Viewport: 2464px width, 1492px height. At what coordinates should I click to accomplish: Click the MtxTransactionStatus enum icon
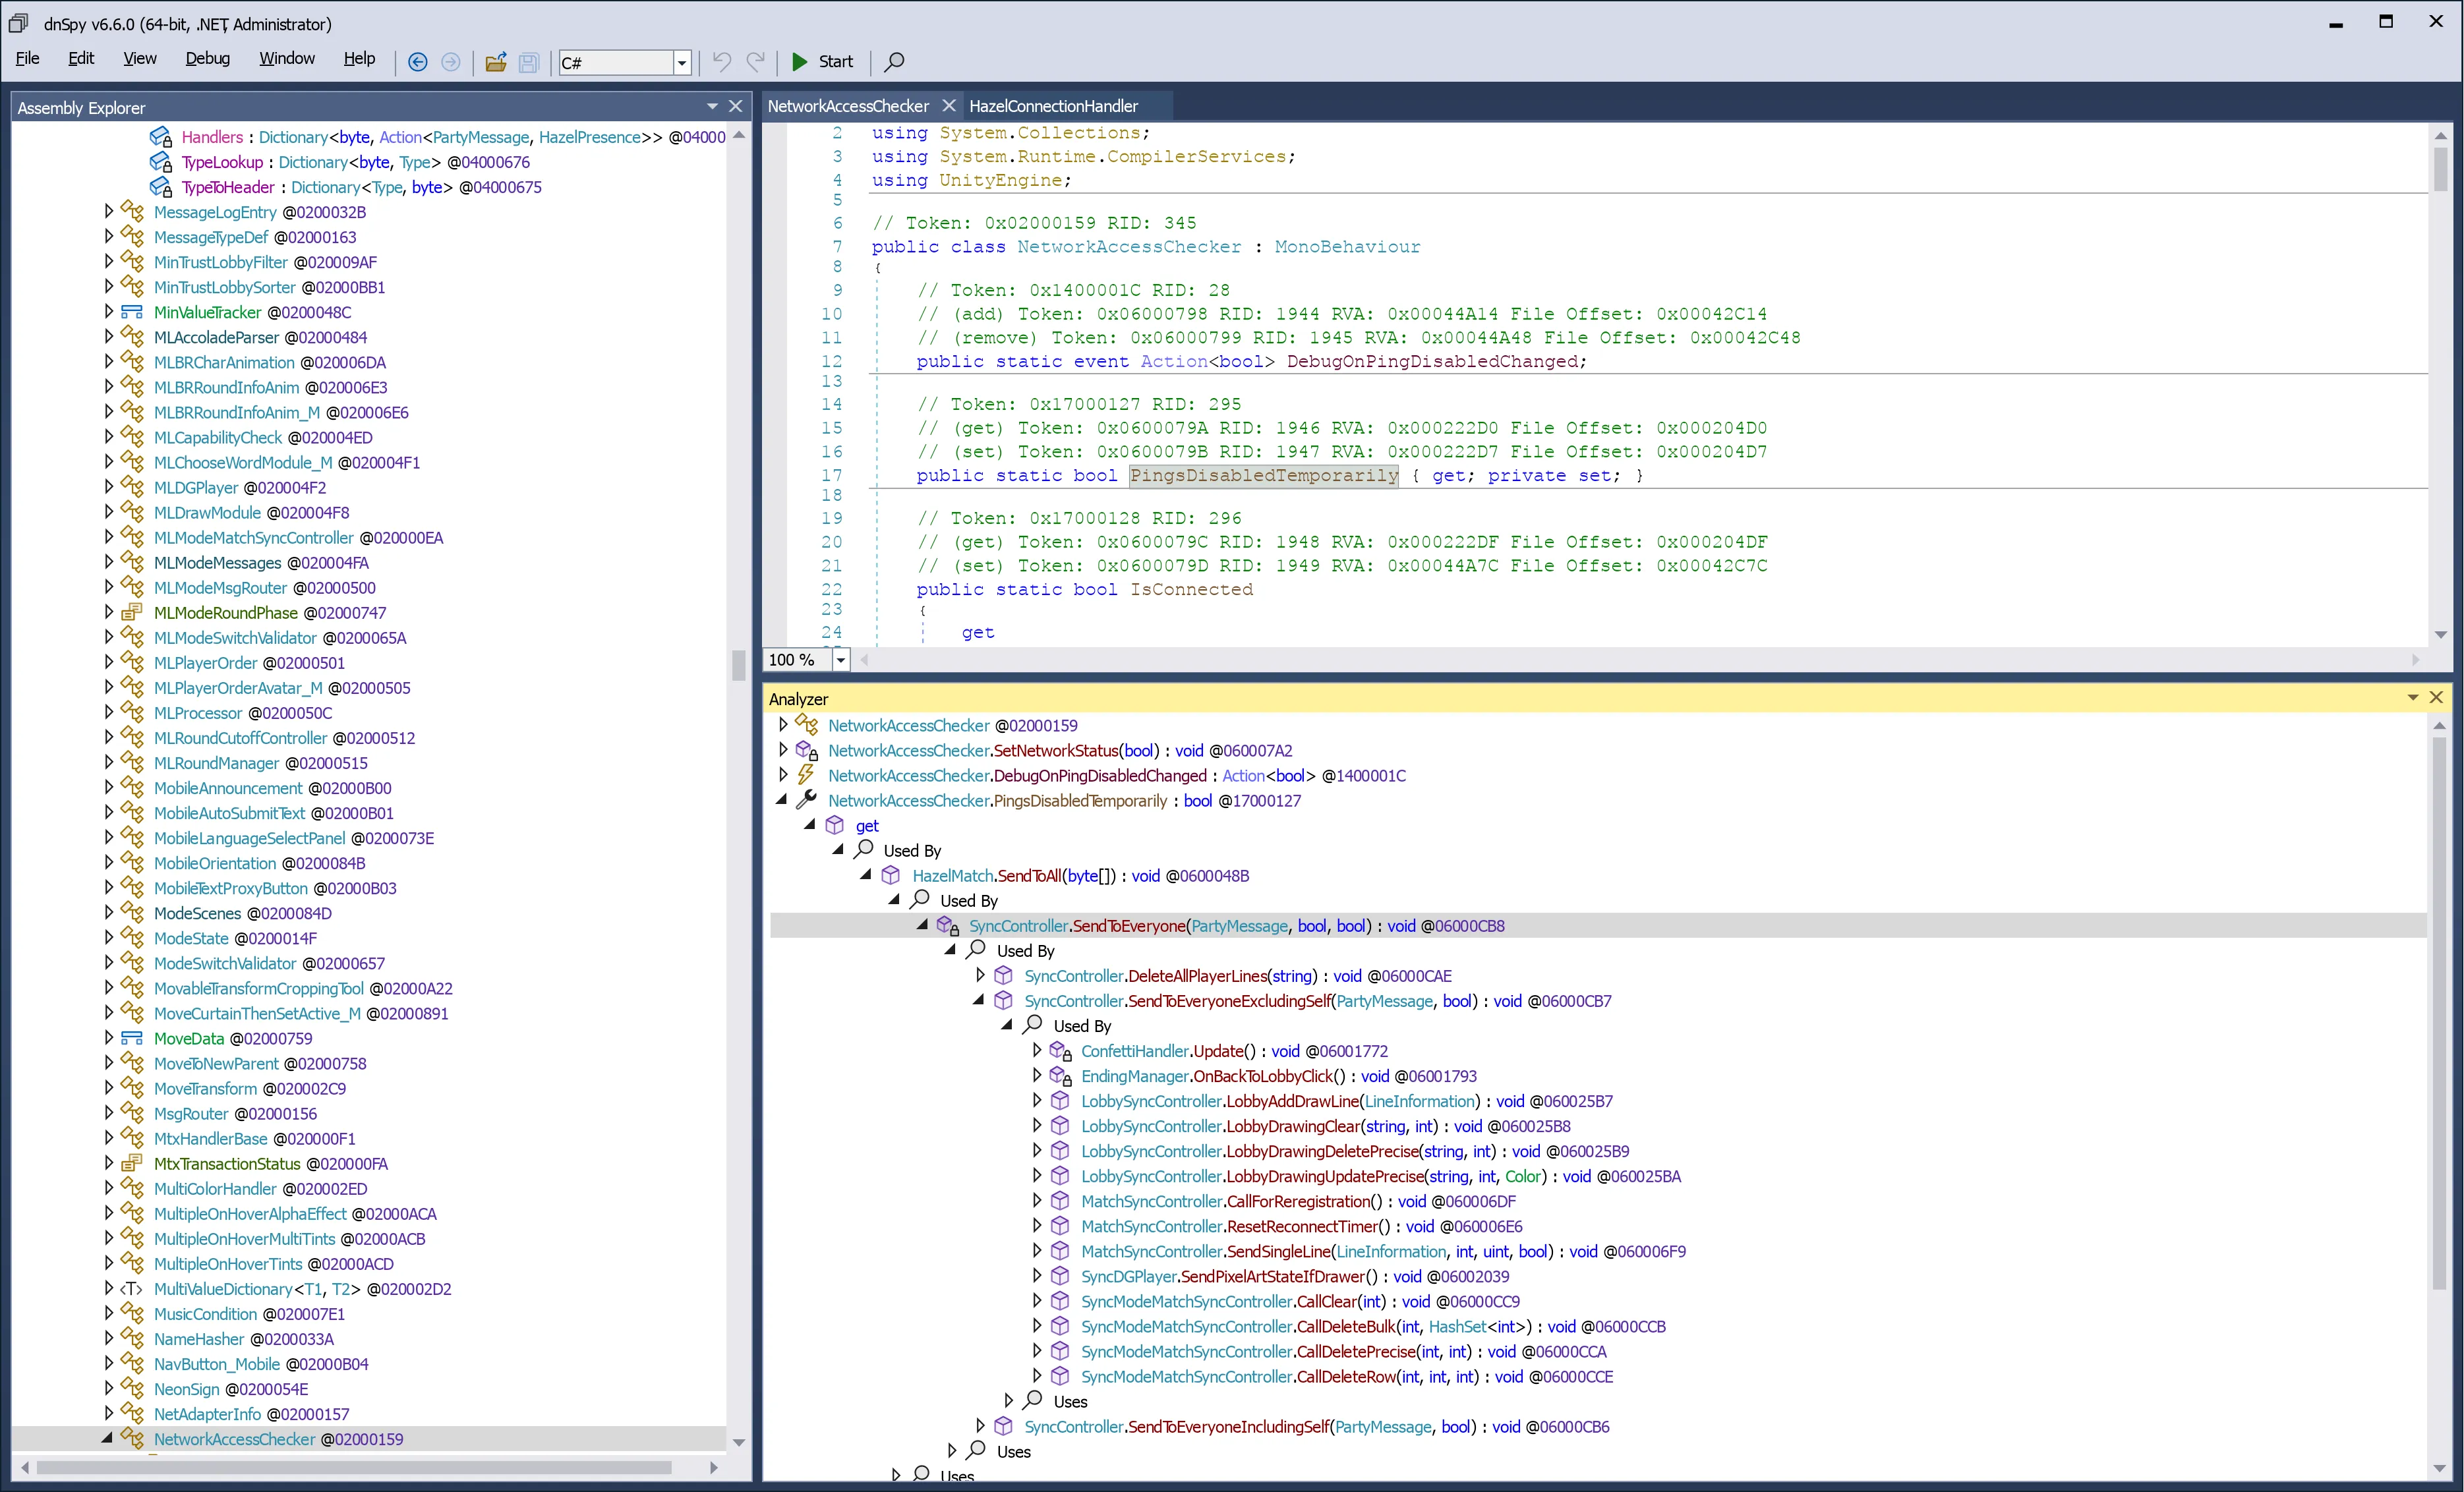click(x=132, y=1163)
